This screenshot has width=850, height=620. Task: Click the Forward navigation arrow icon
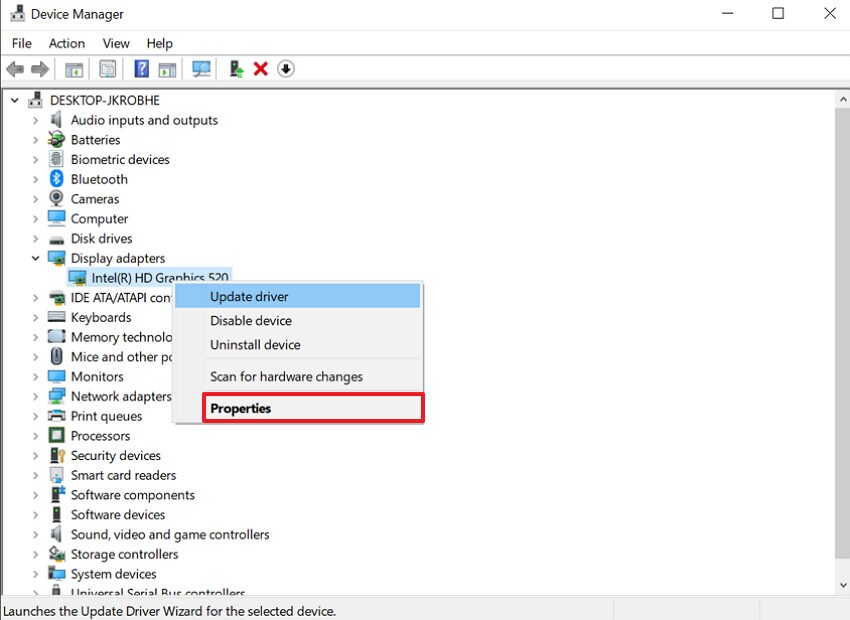tap(38, 68)
